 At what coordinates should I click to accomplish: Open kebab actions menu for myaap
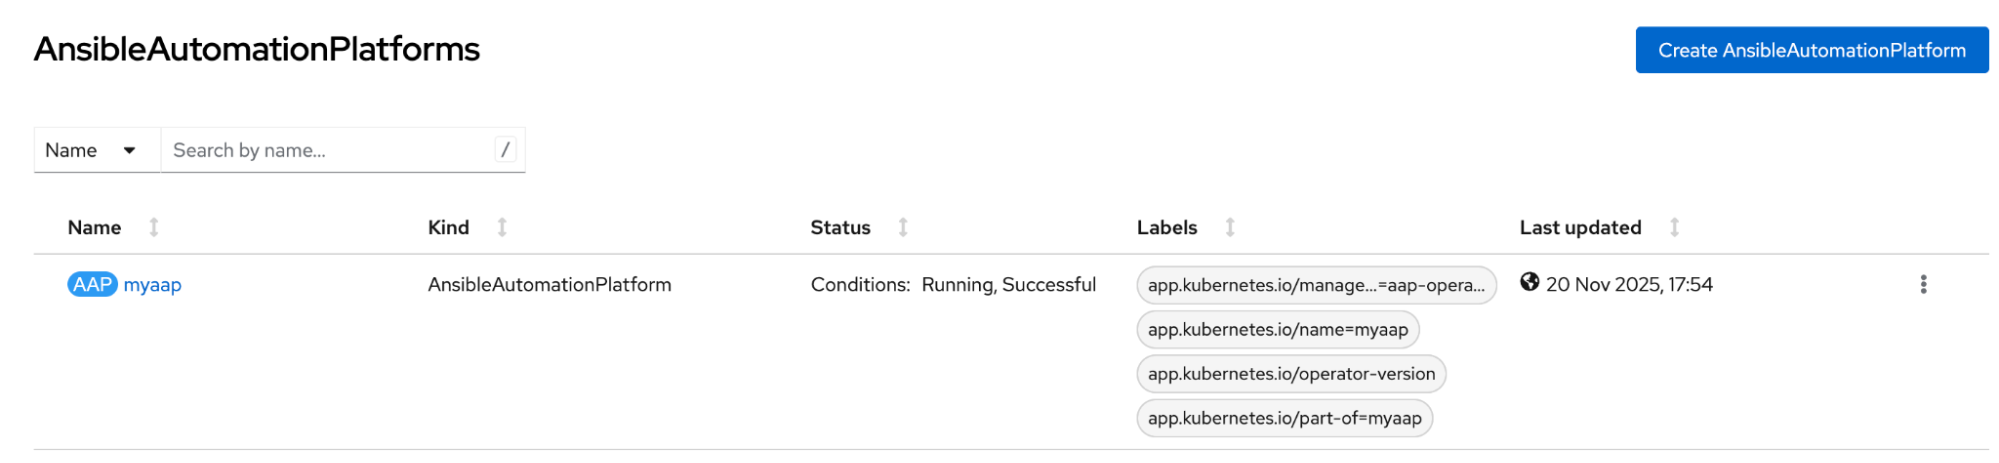(1922, 285)
